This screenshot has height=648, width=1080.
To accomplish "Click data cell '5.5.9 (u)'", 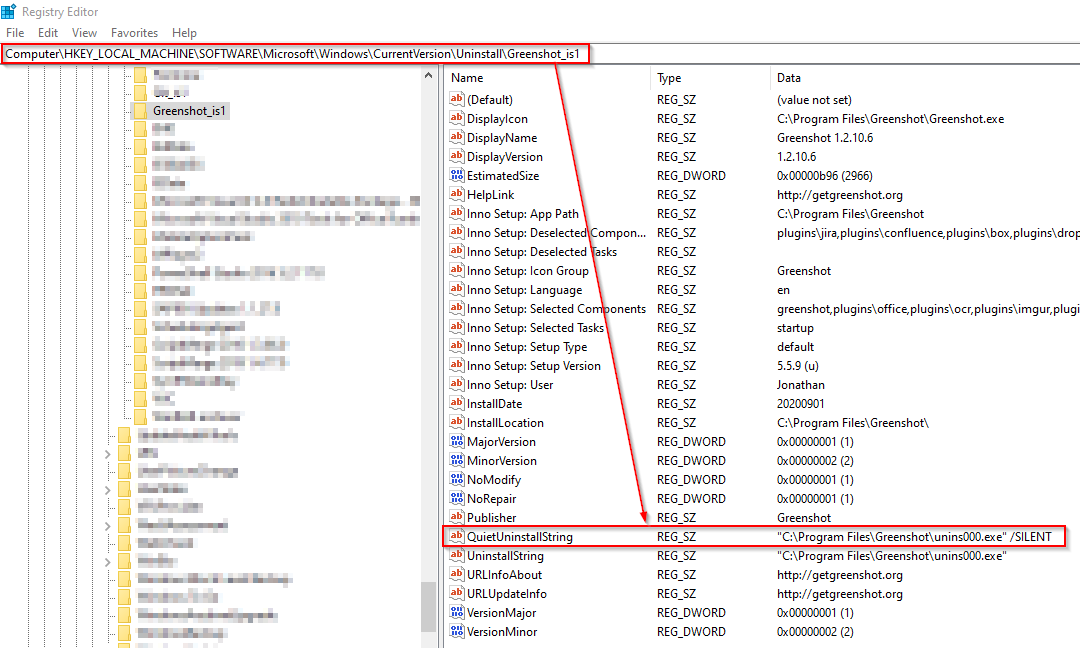I will click(x=798, y=366).
